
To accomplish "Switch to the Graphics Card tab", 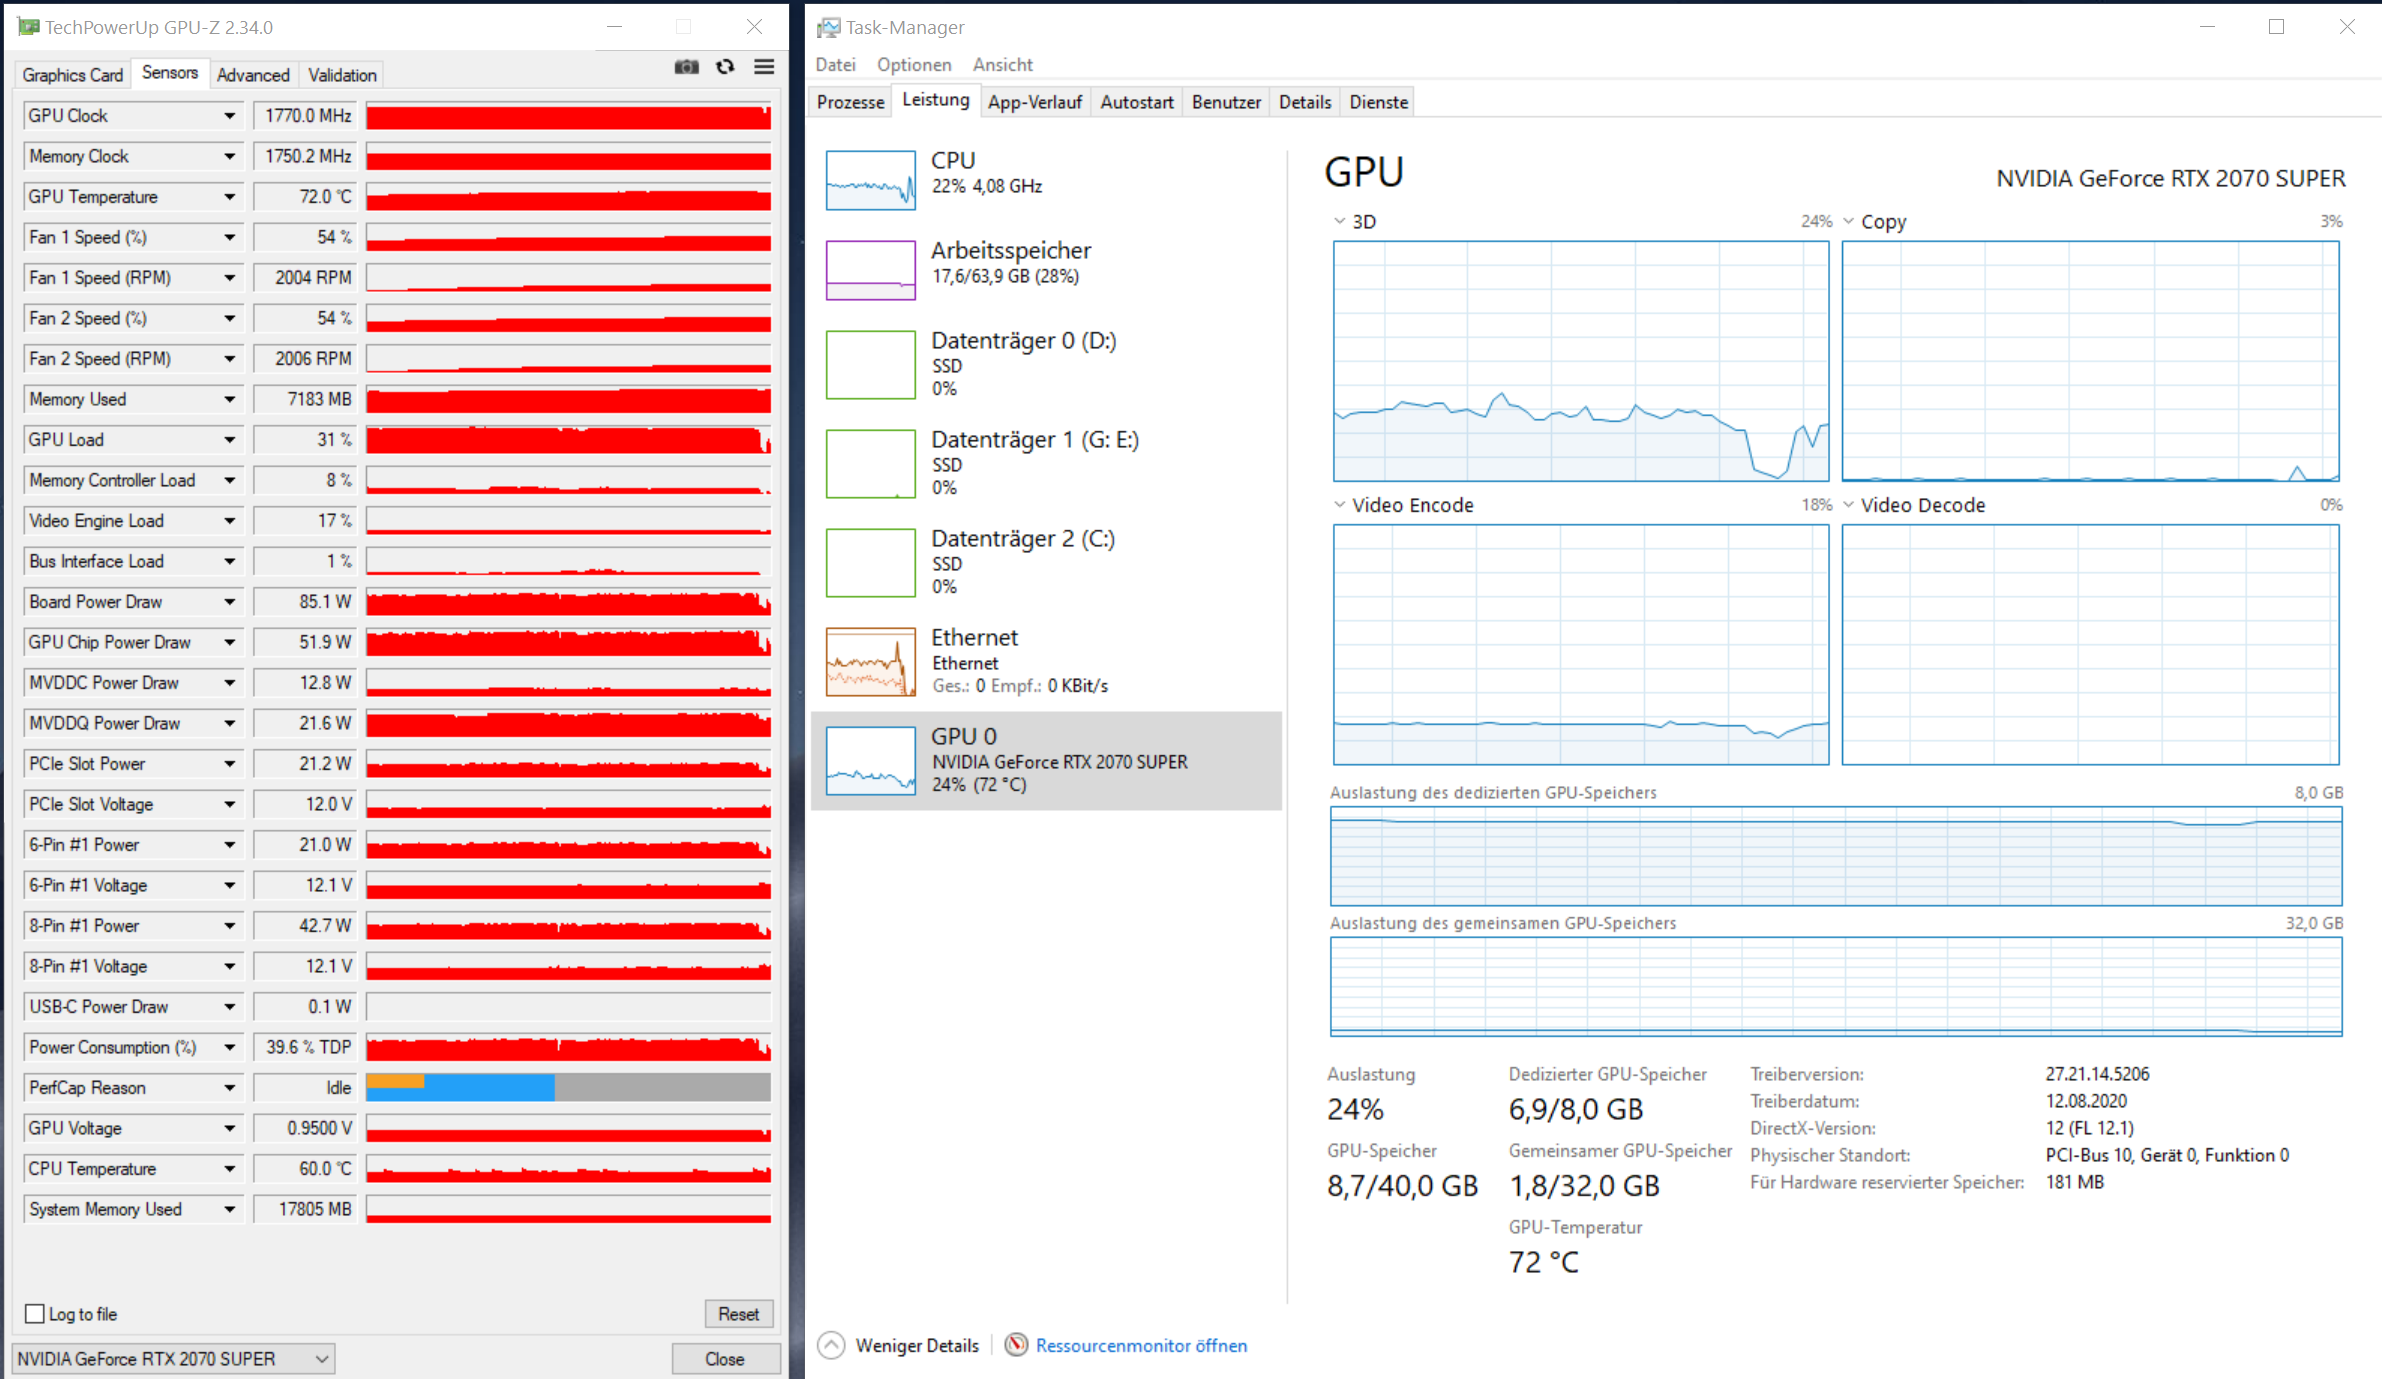I will point(72,75).
